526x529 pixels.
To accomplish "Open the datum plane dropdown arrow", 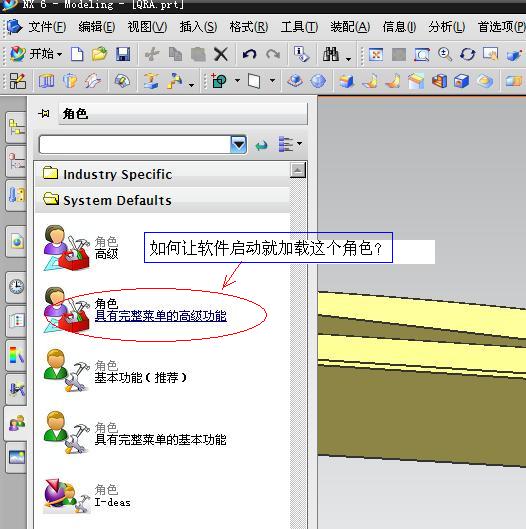I will [x=272, y=81].
